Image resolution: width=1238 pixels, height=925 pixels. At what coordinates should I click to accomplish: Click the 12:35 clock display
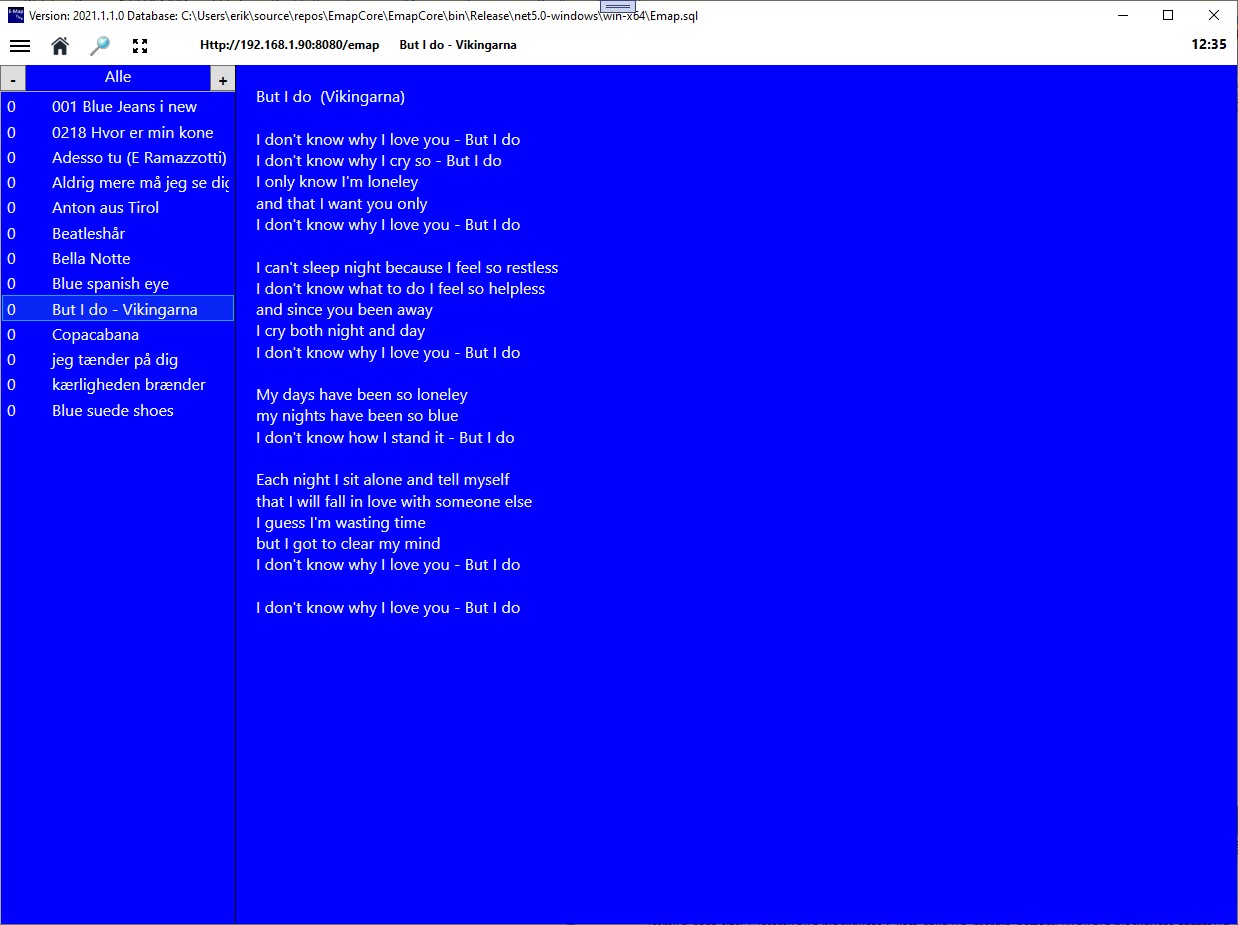click(1209, 45)
